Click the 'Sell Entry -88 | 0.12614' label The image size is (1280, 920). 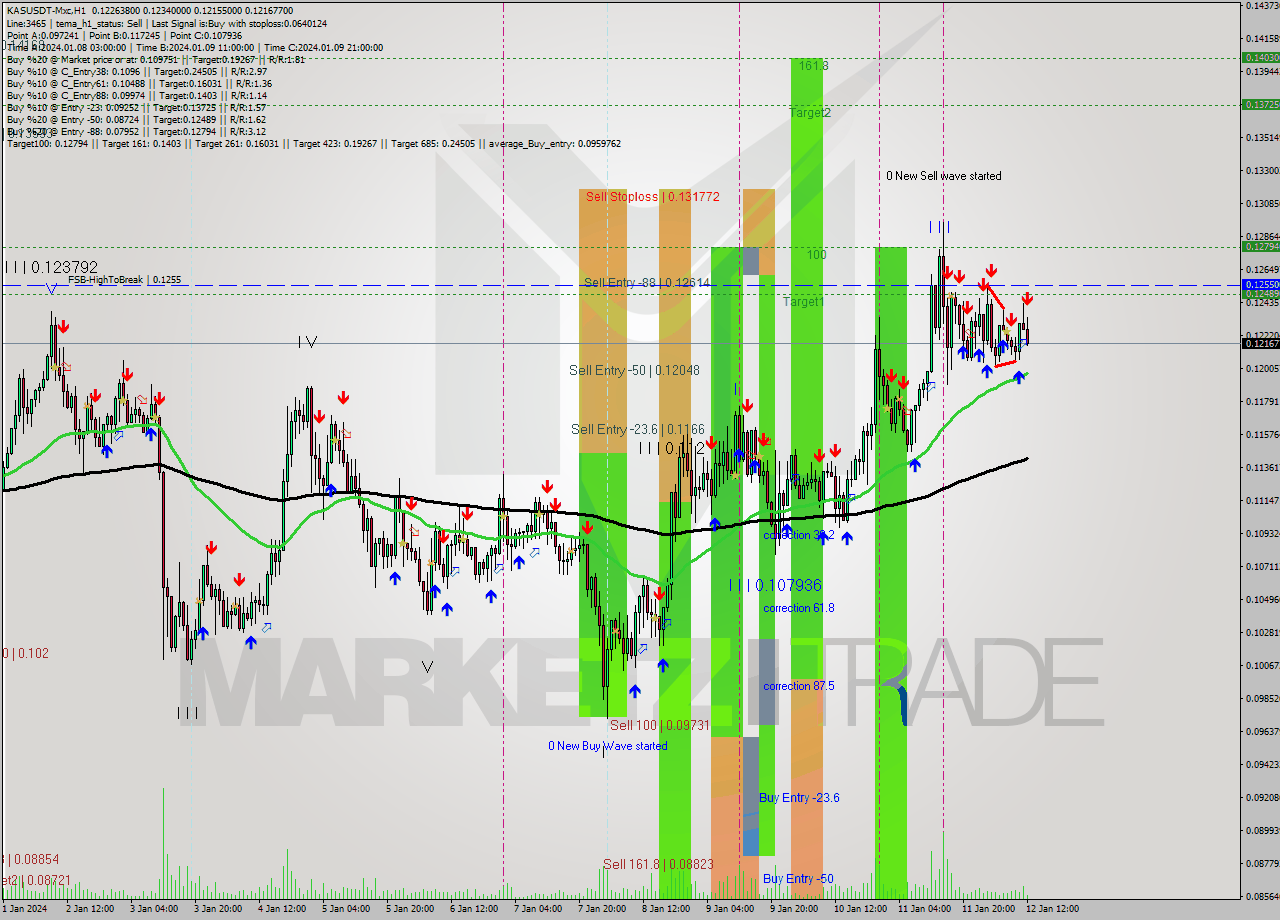(x=647, y=283)
